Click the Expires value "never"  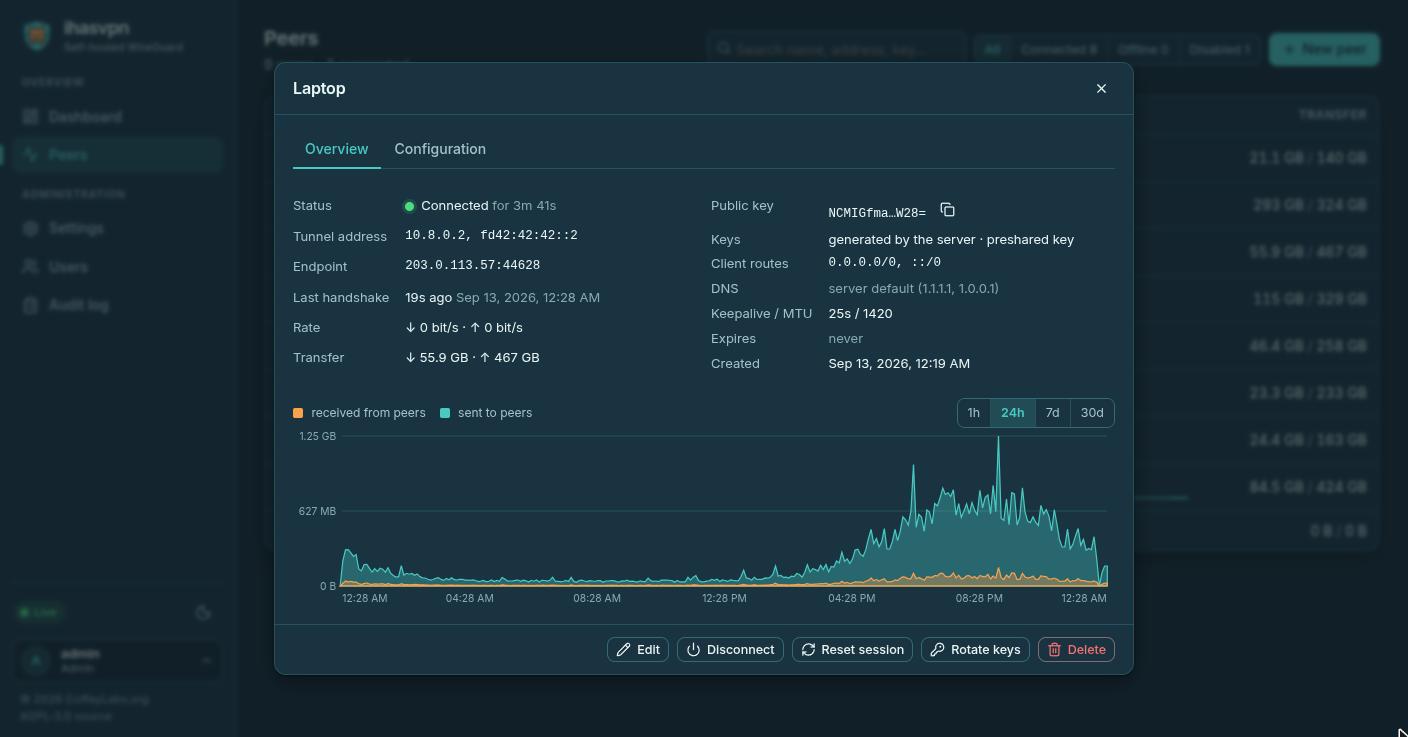(845, 338)
